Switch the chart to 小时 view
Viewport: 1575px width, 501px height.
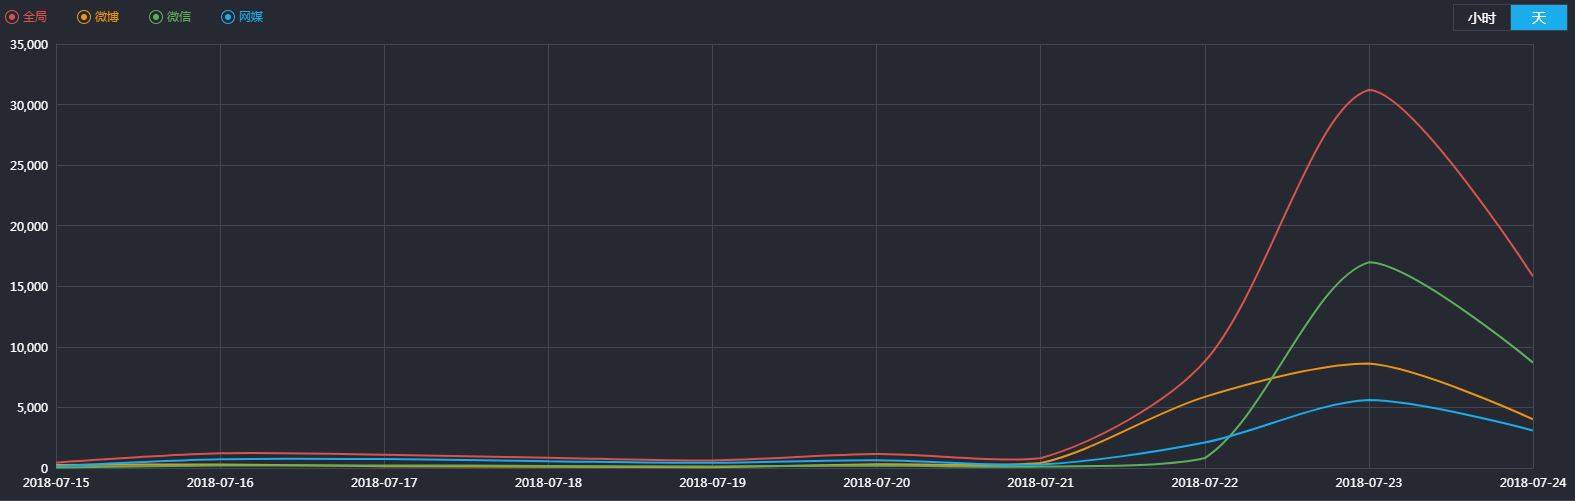pyautogui.click(x=1482, y=18)
